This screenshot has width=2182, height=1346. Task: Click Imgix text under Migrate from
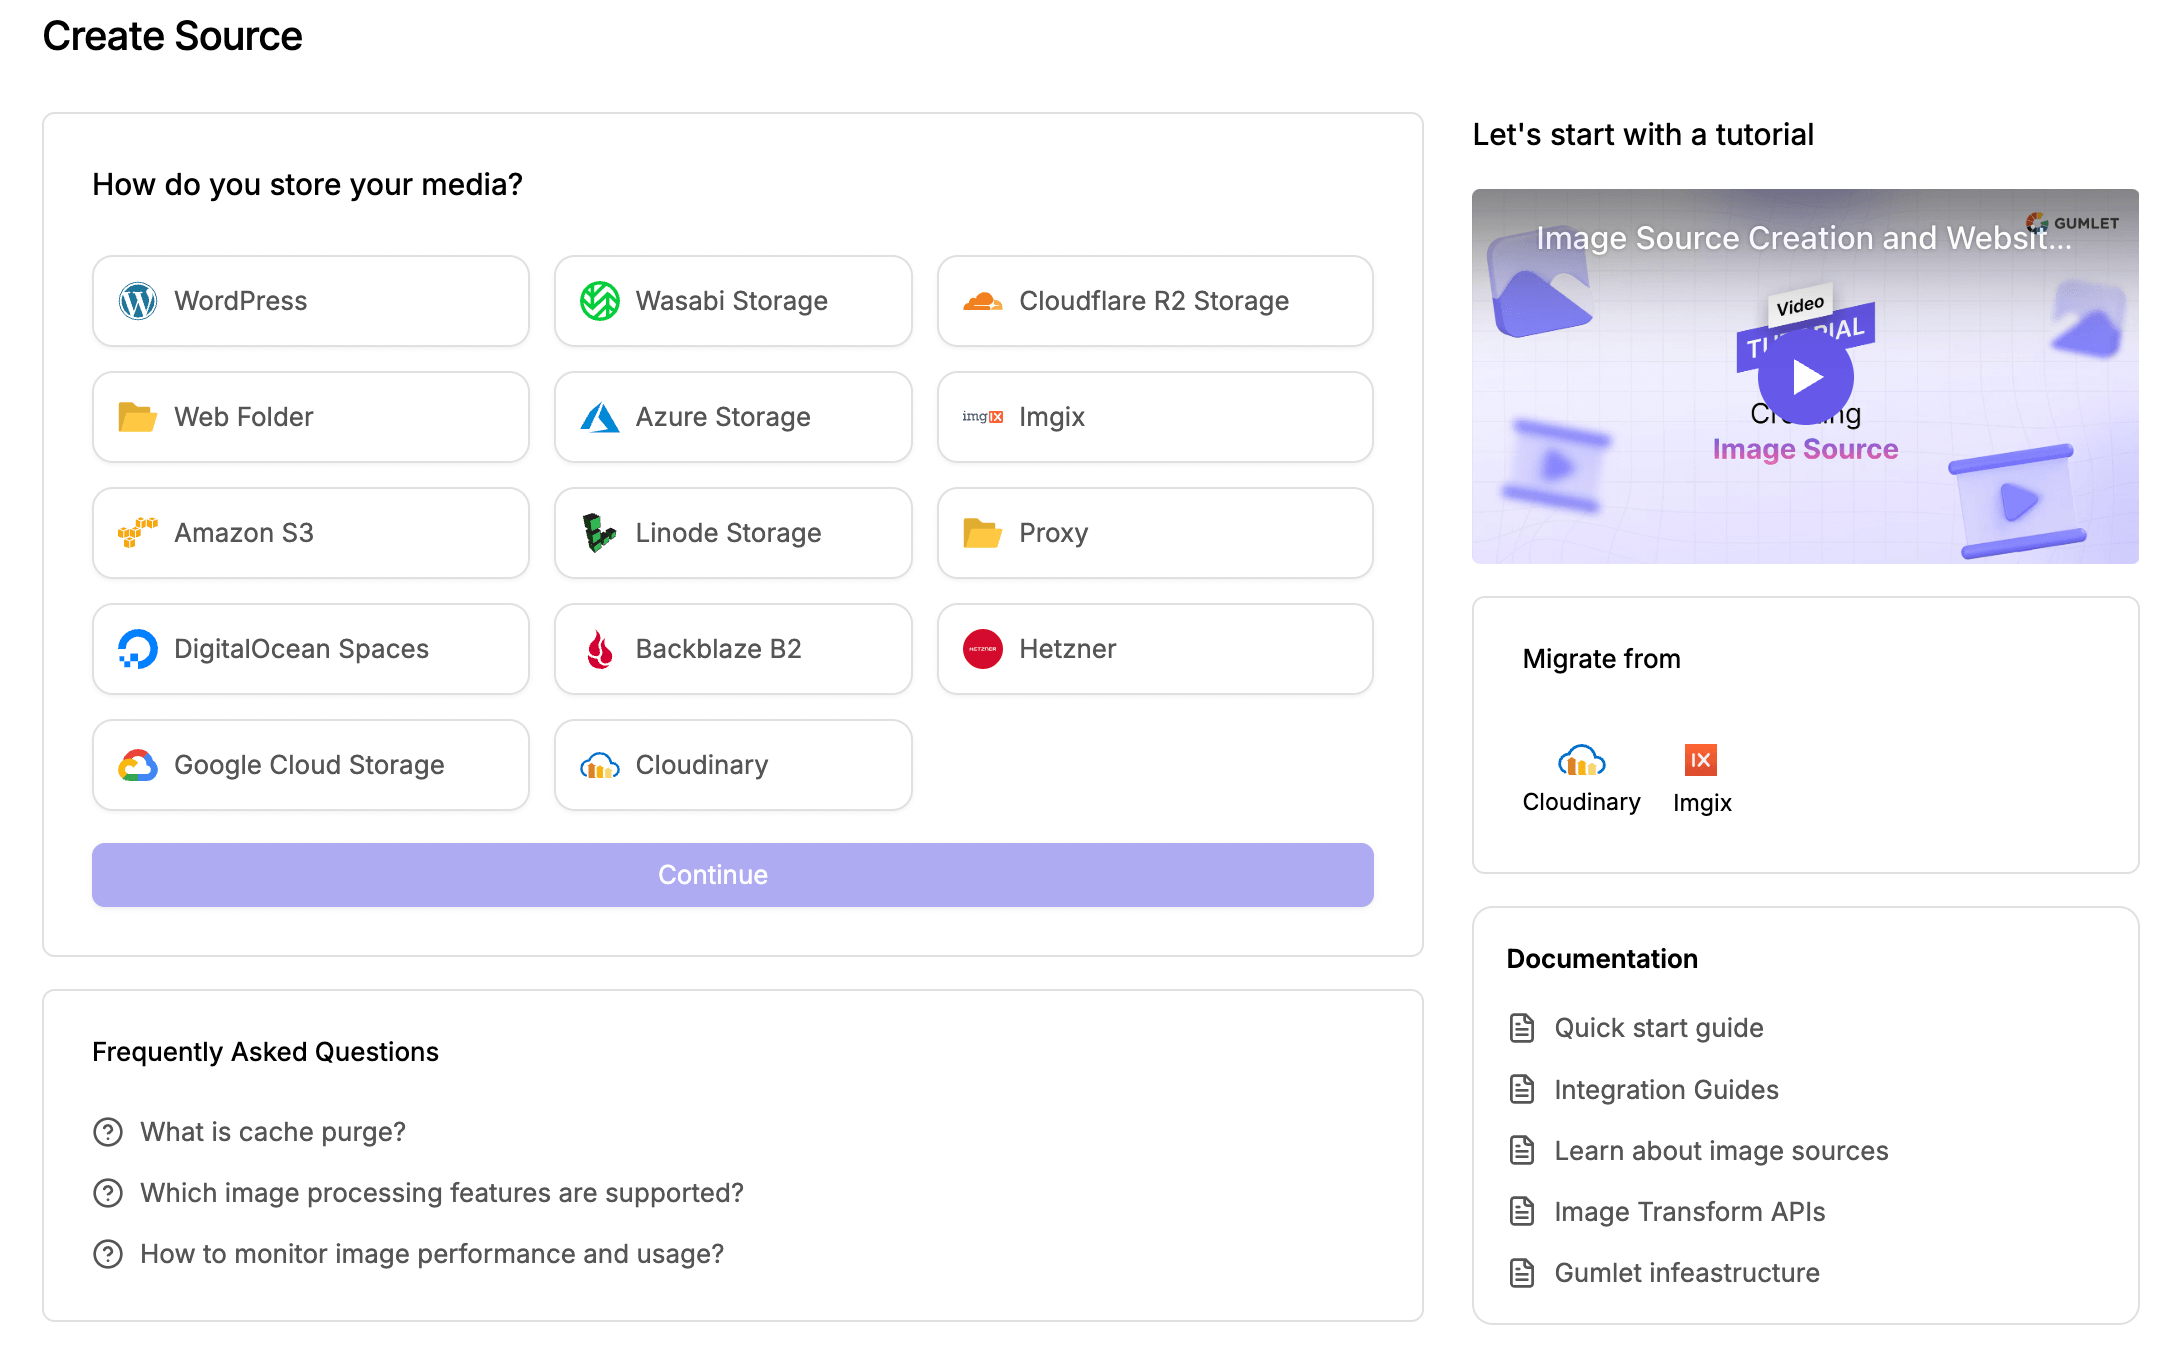1702,803
